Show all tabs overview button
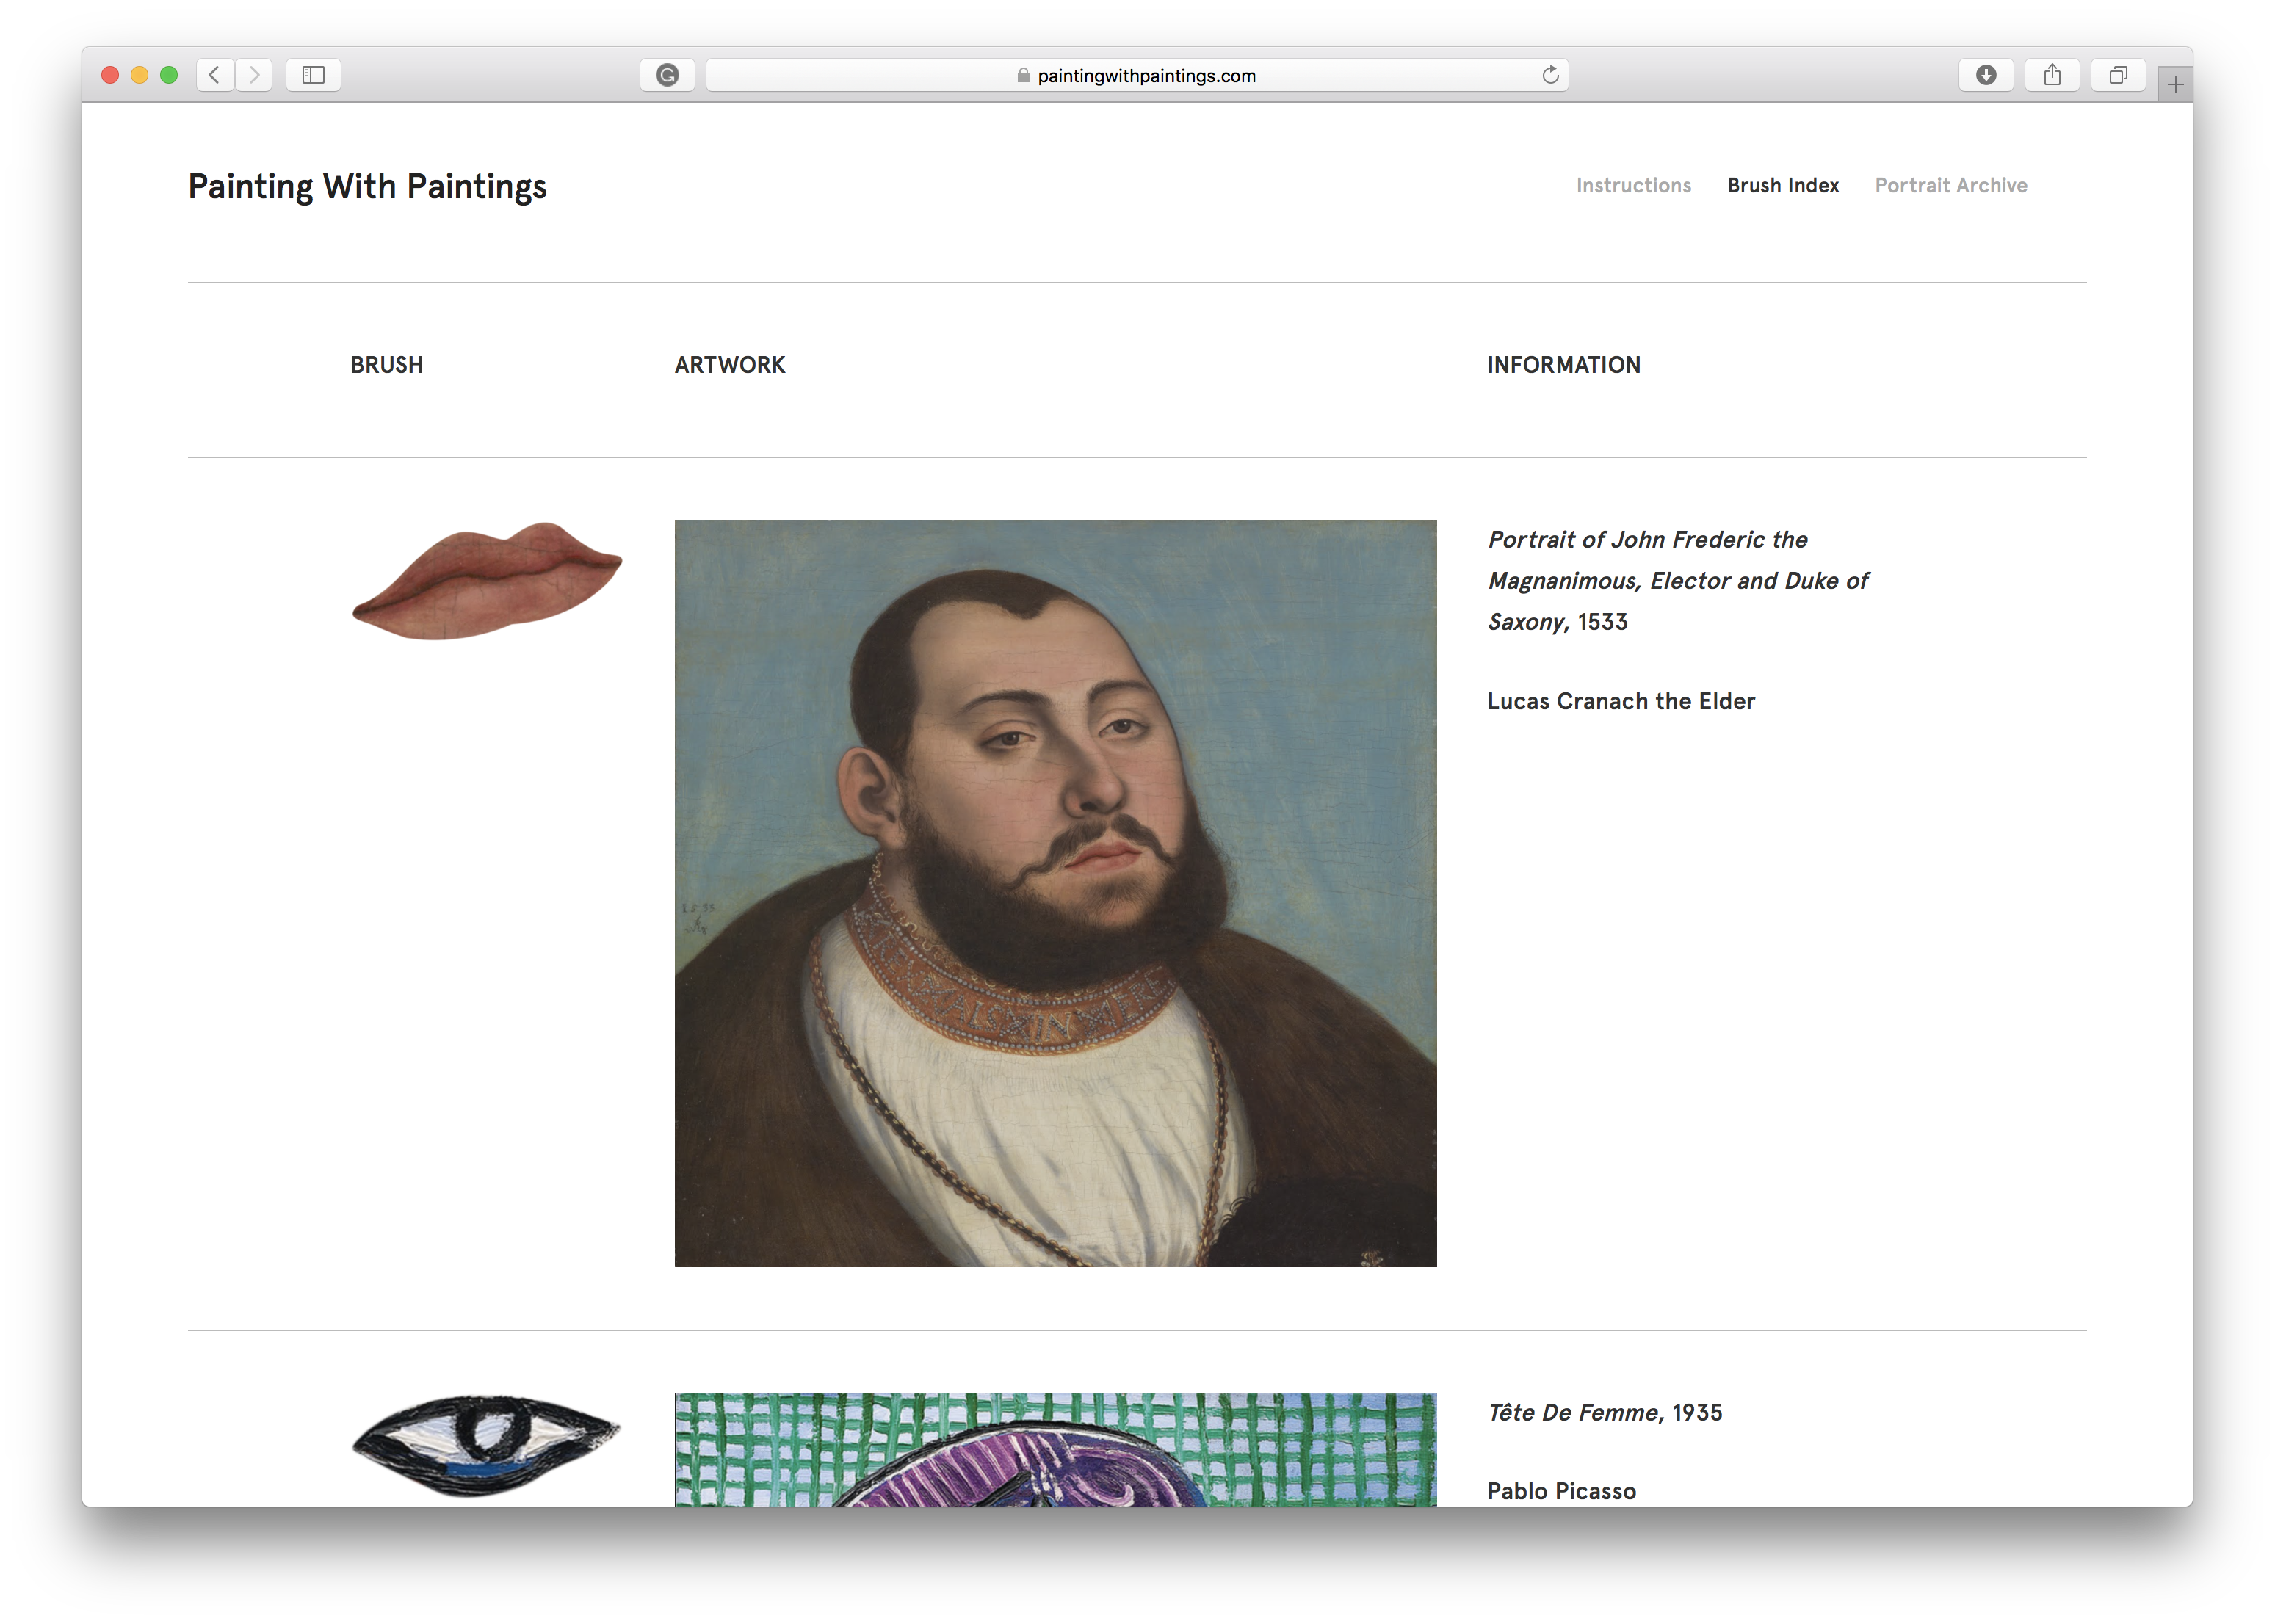The width and height of the screenshot is (2275, 1624). (2118, 75)
